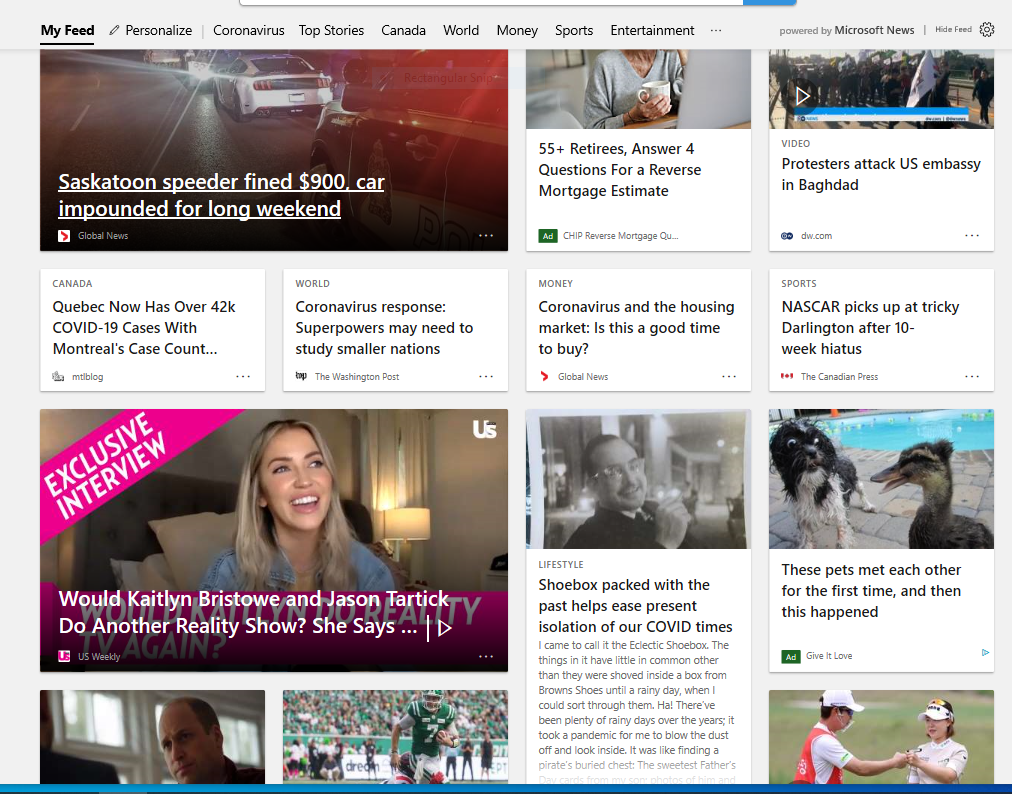Viewport: 1012px width, 794px height.
Task: Click the SPORTS category label
Action: (799, 283)
